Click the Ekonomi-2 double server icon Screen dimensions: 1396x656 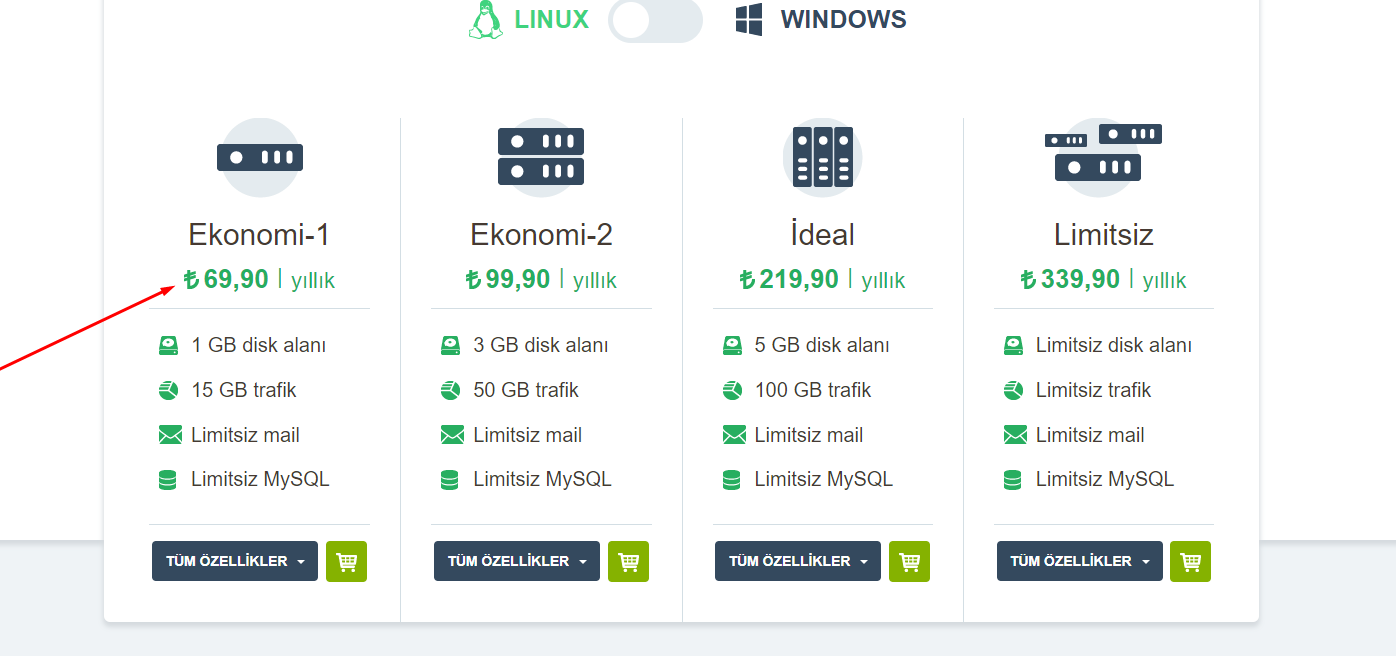(541, 157)
